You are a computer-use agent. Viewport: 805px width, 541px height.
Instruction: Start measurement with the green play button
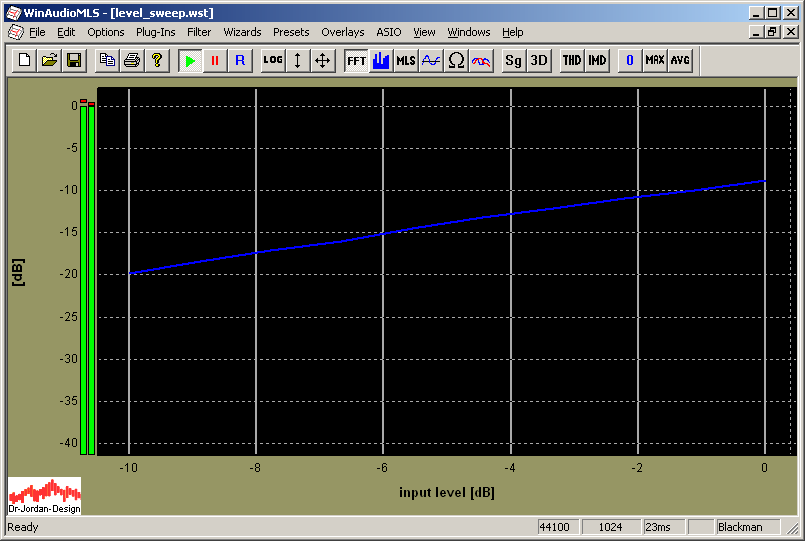(x=190, y=60)
